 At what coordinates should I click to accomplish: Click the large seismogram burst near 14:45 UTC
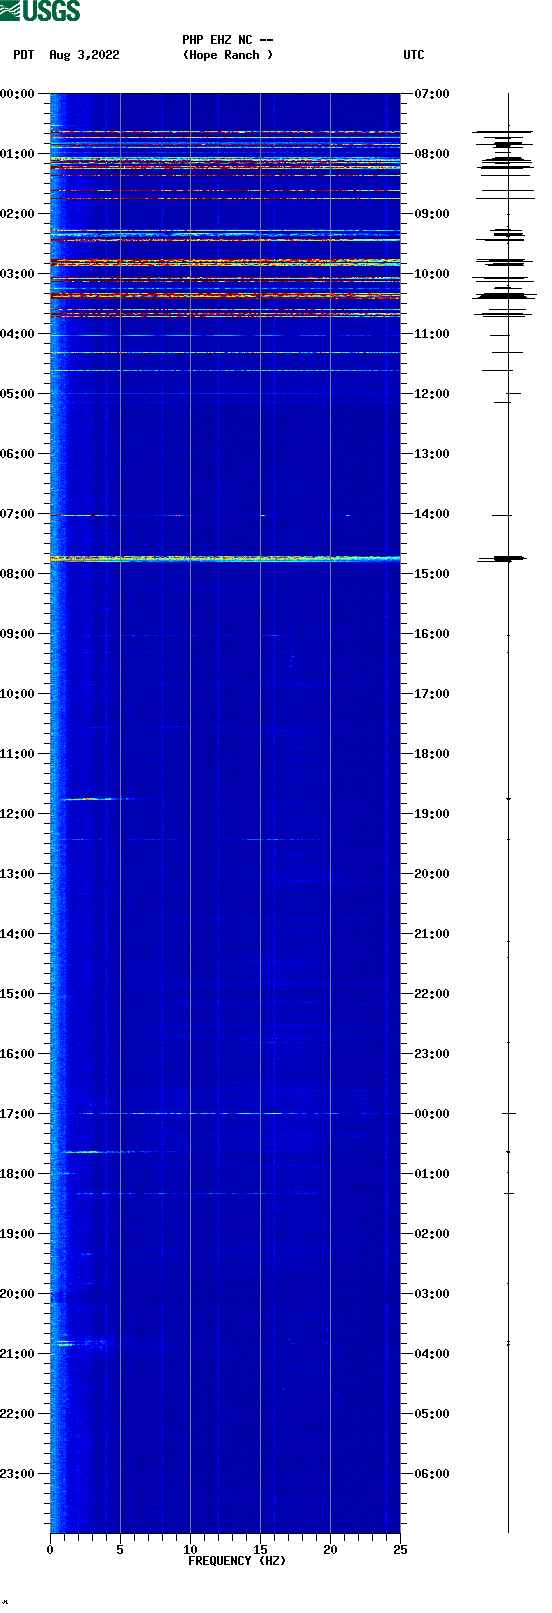click(502, 558)
